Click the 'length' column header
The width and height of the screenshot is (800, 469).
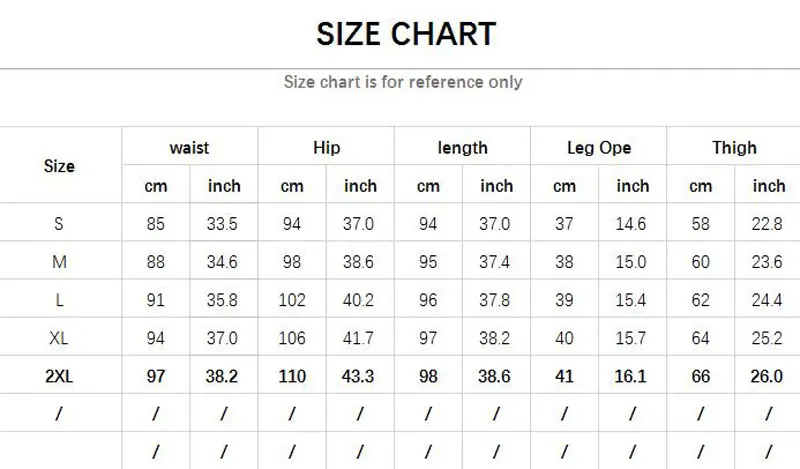pyautogui.click(x=462, y=148)
